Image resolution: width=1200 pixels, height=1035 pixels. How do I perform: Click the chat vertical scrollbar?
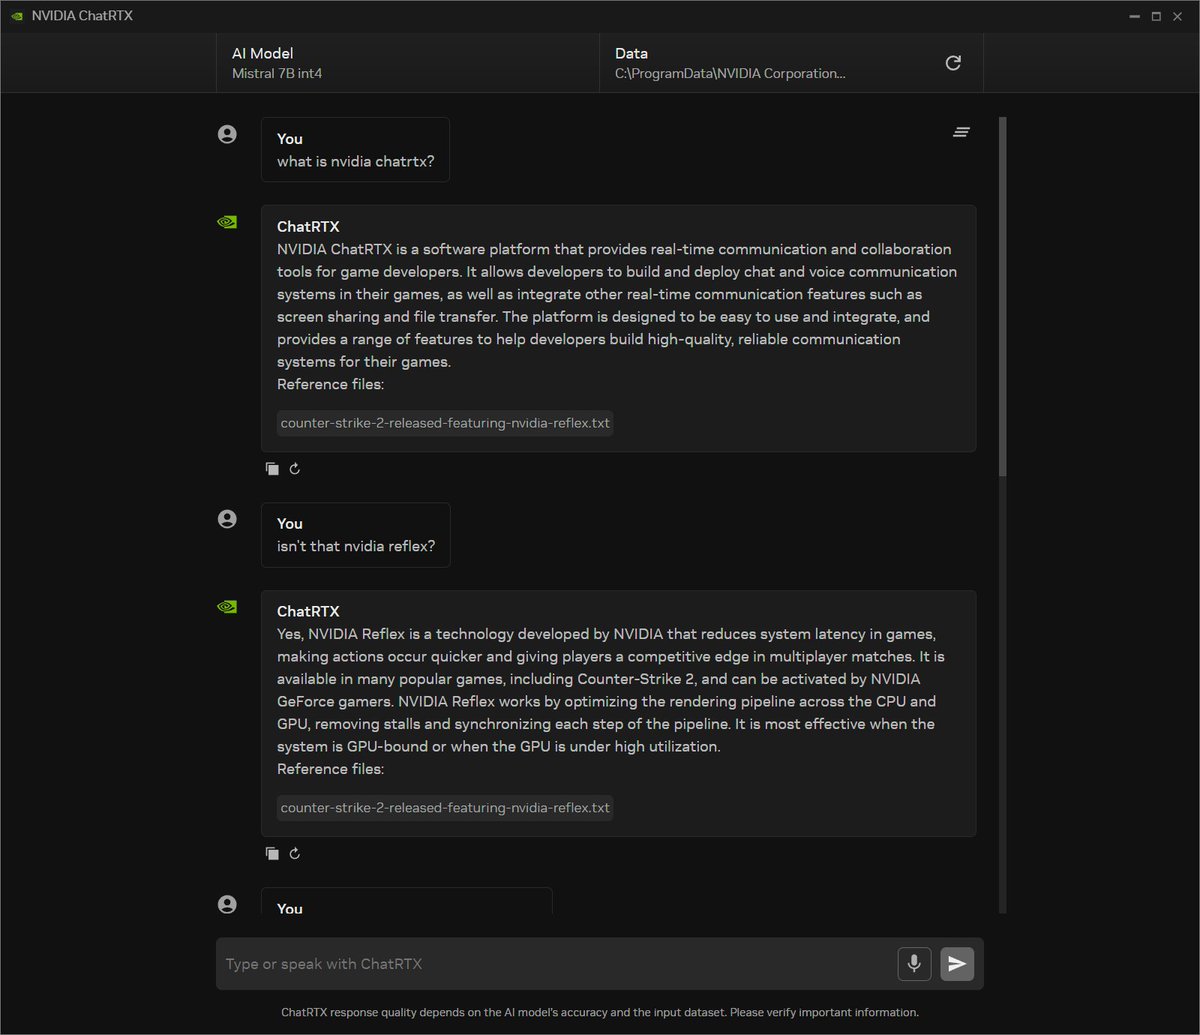1003,296
